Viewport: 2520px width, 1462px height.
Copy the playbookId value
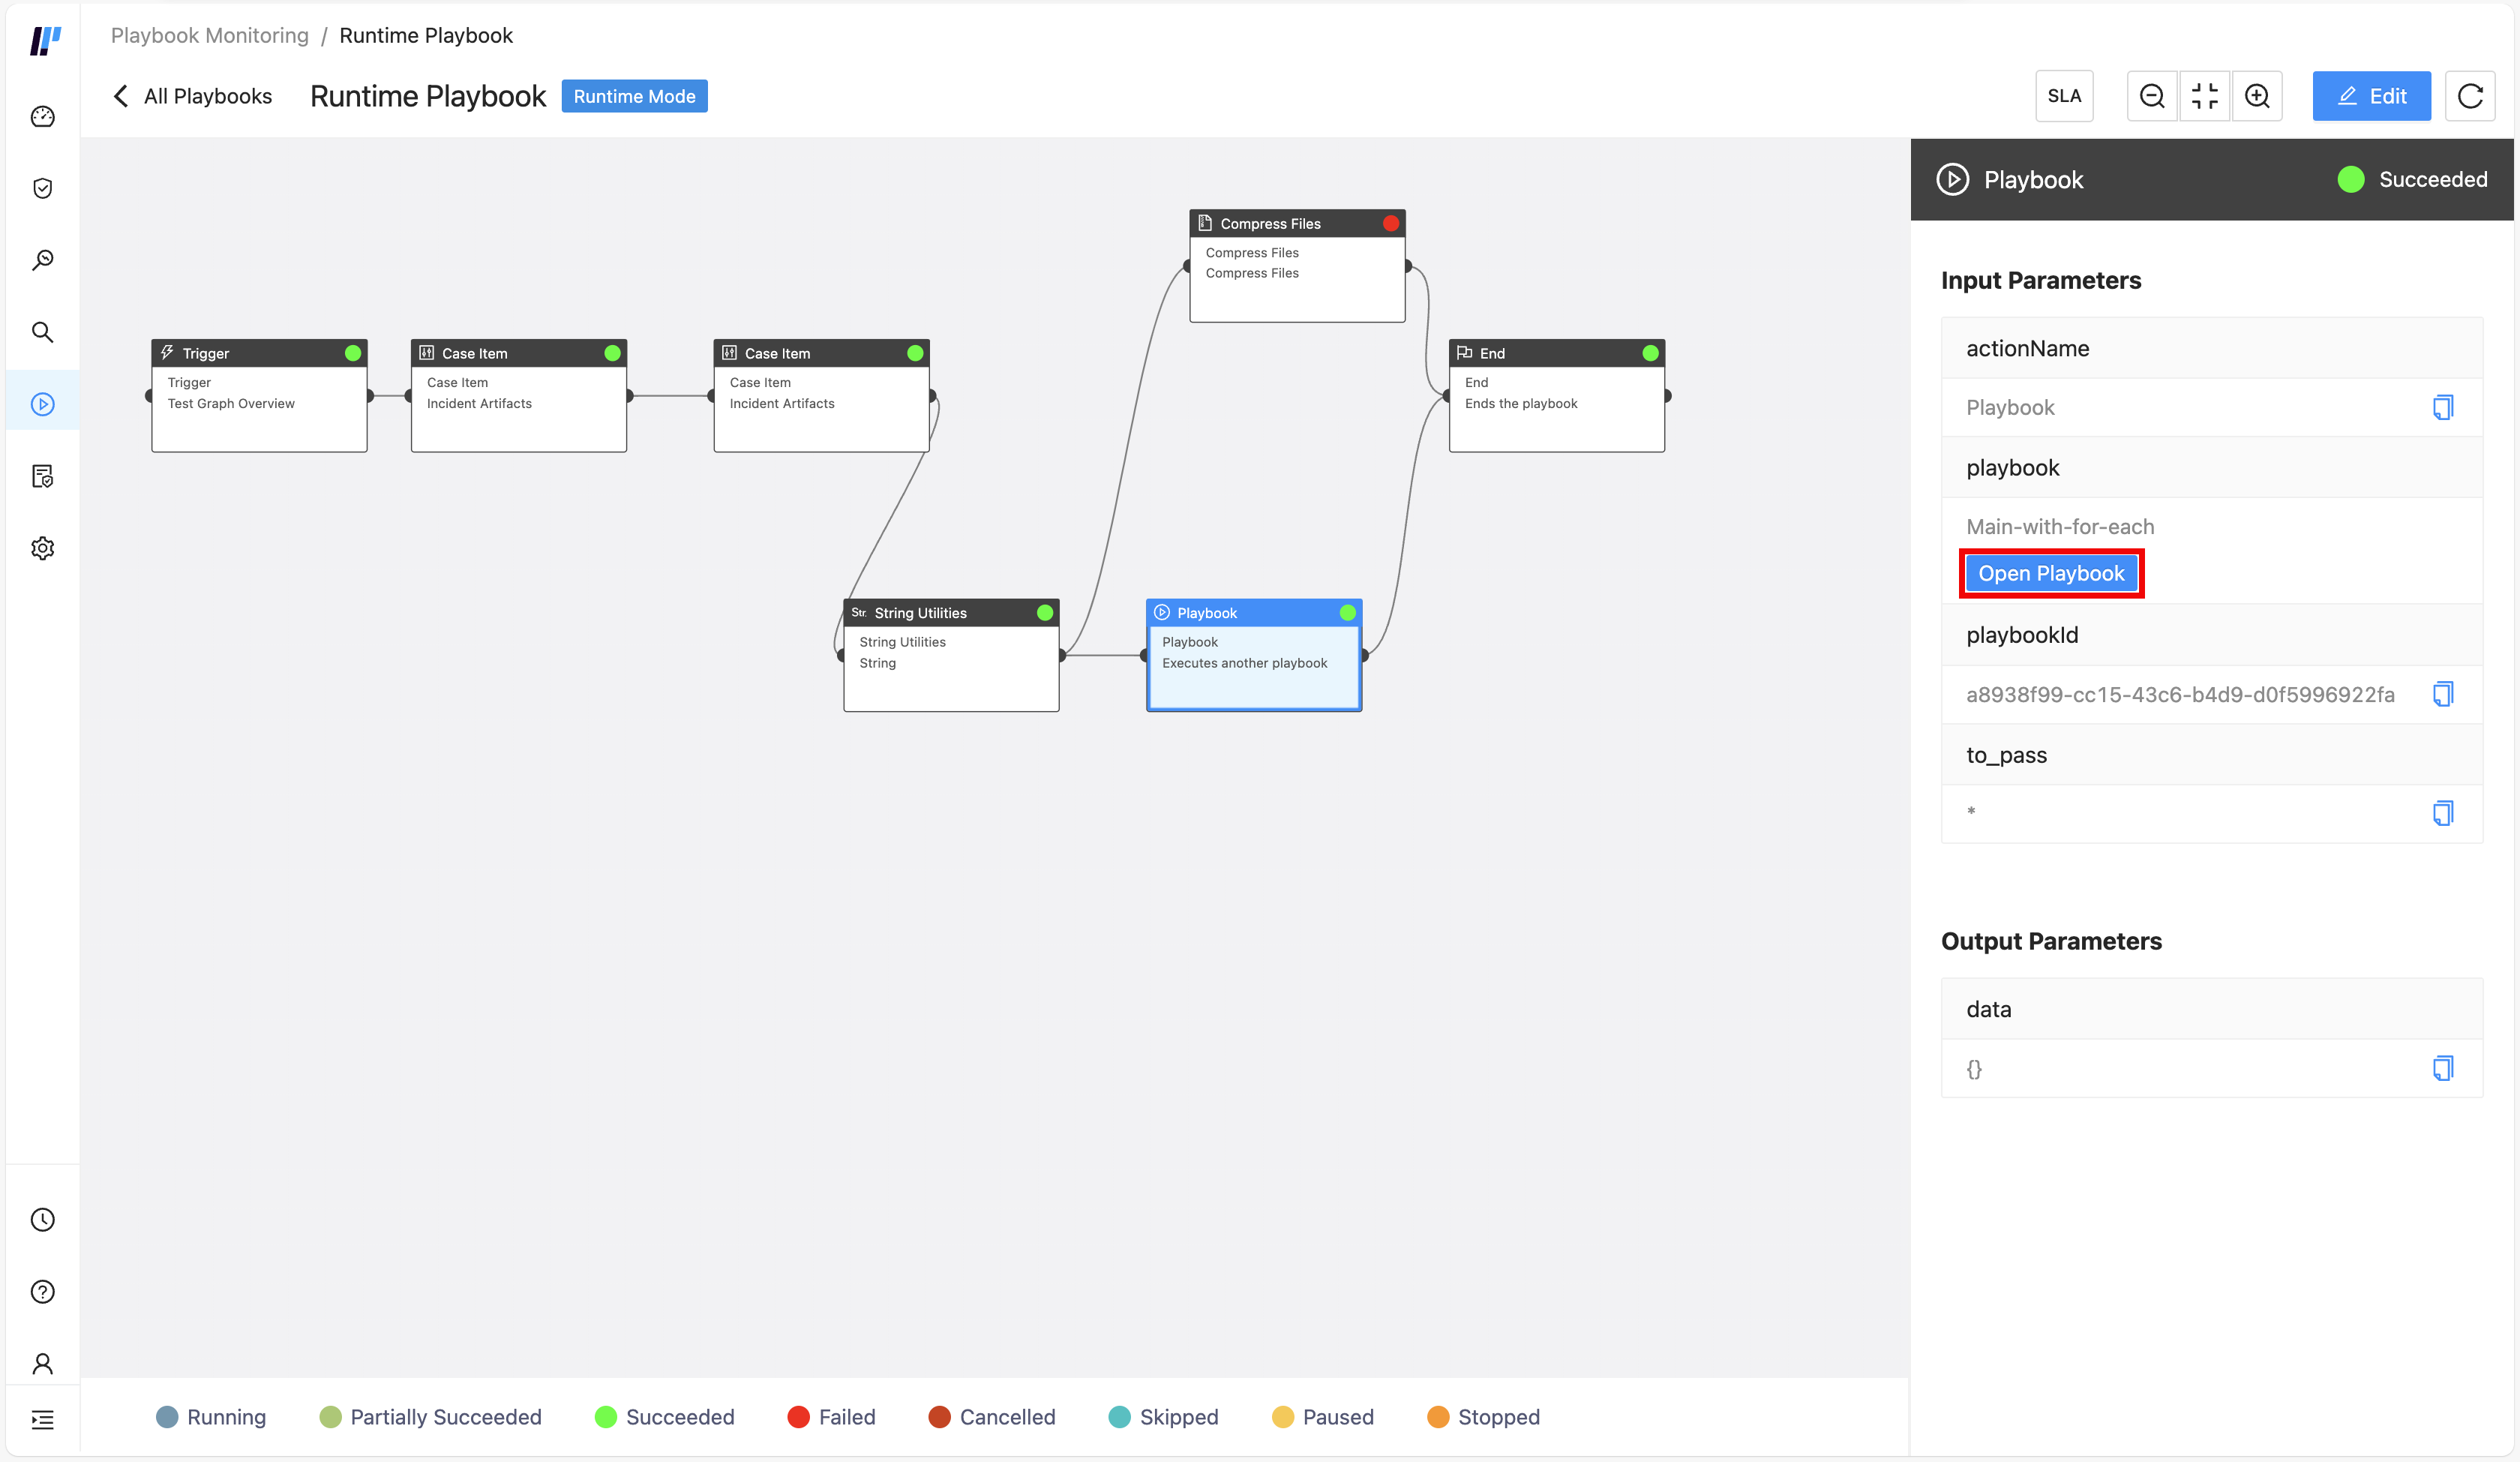point(2443,693)
